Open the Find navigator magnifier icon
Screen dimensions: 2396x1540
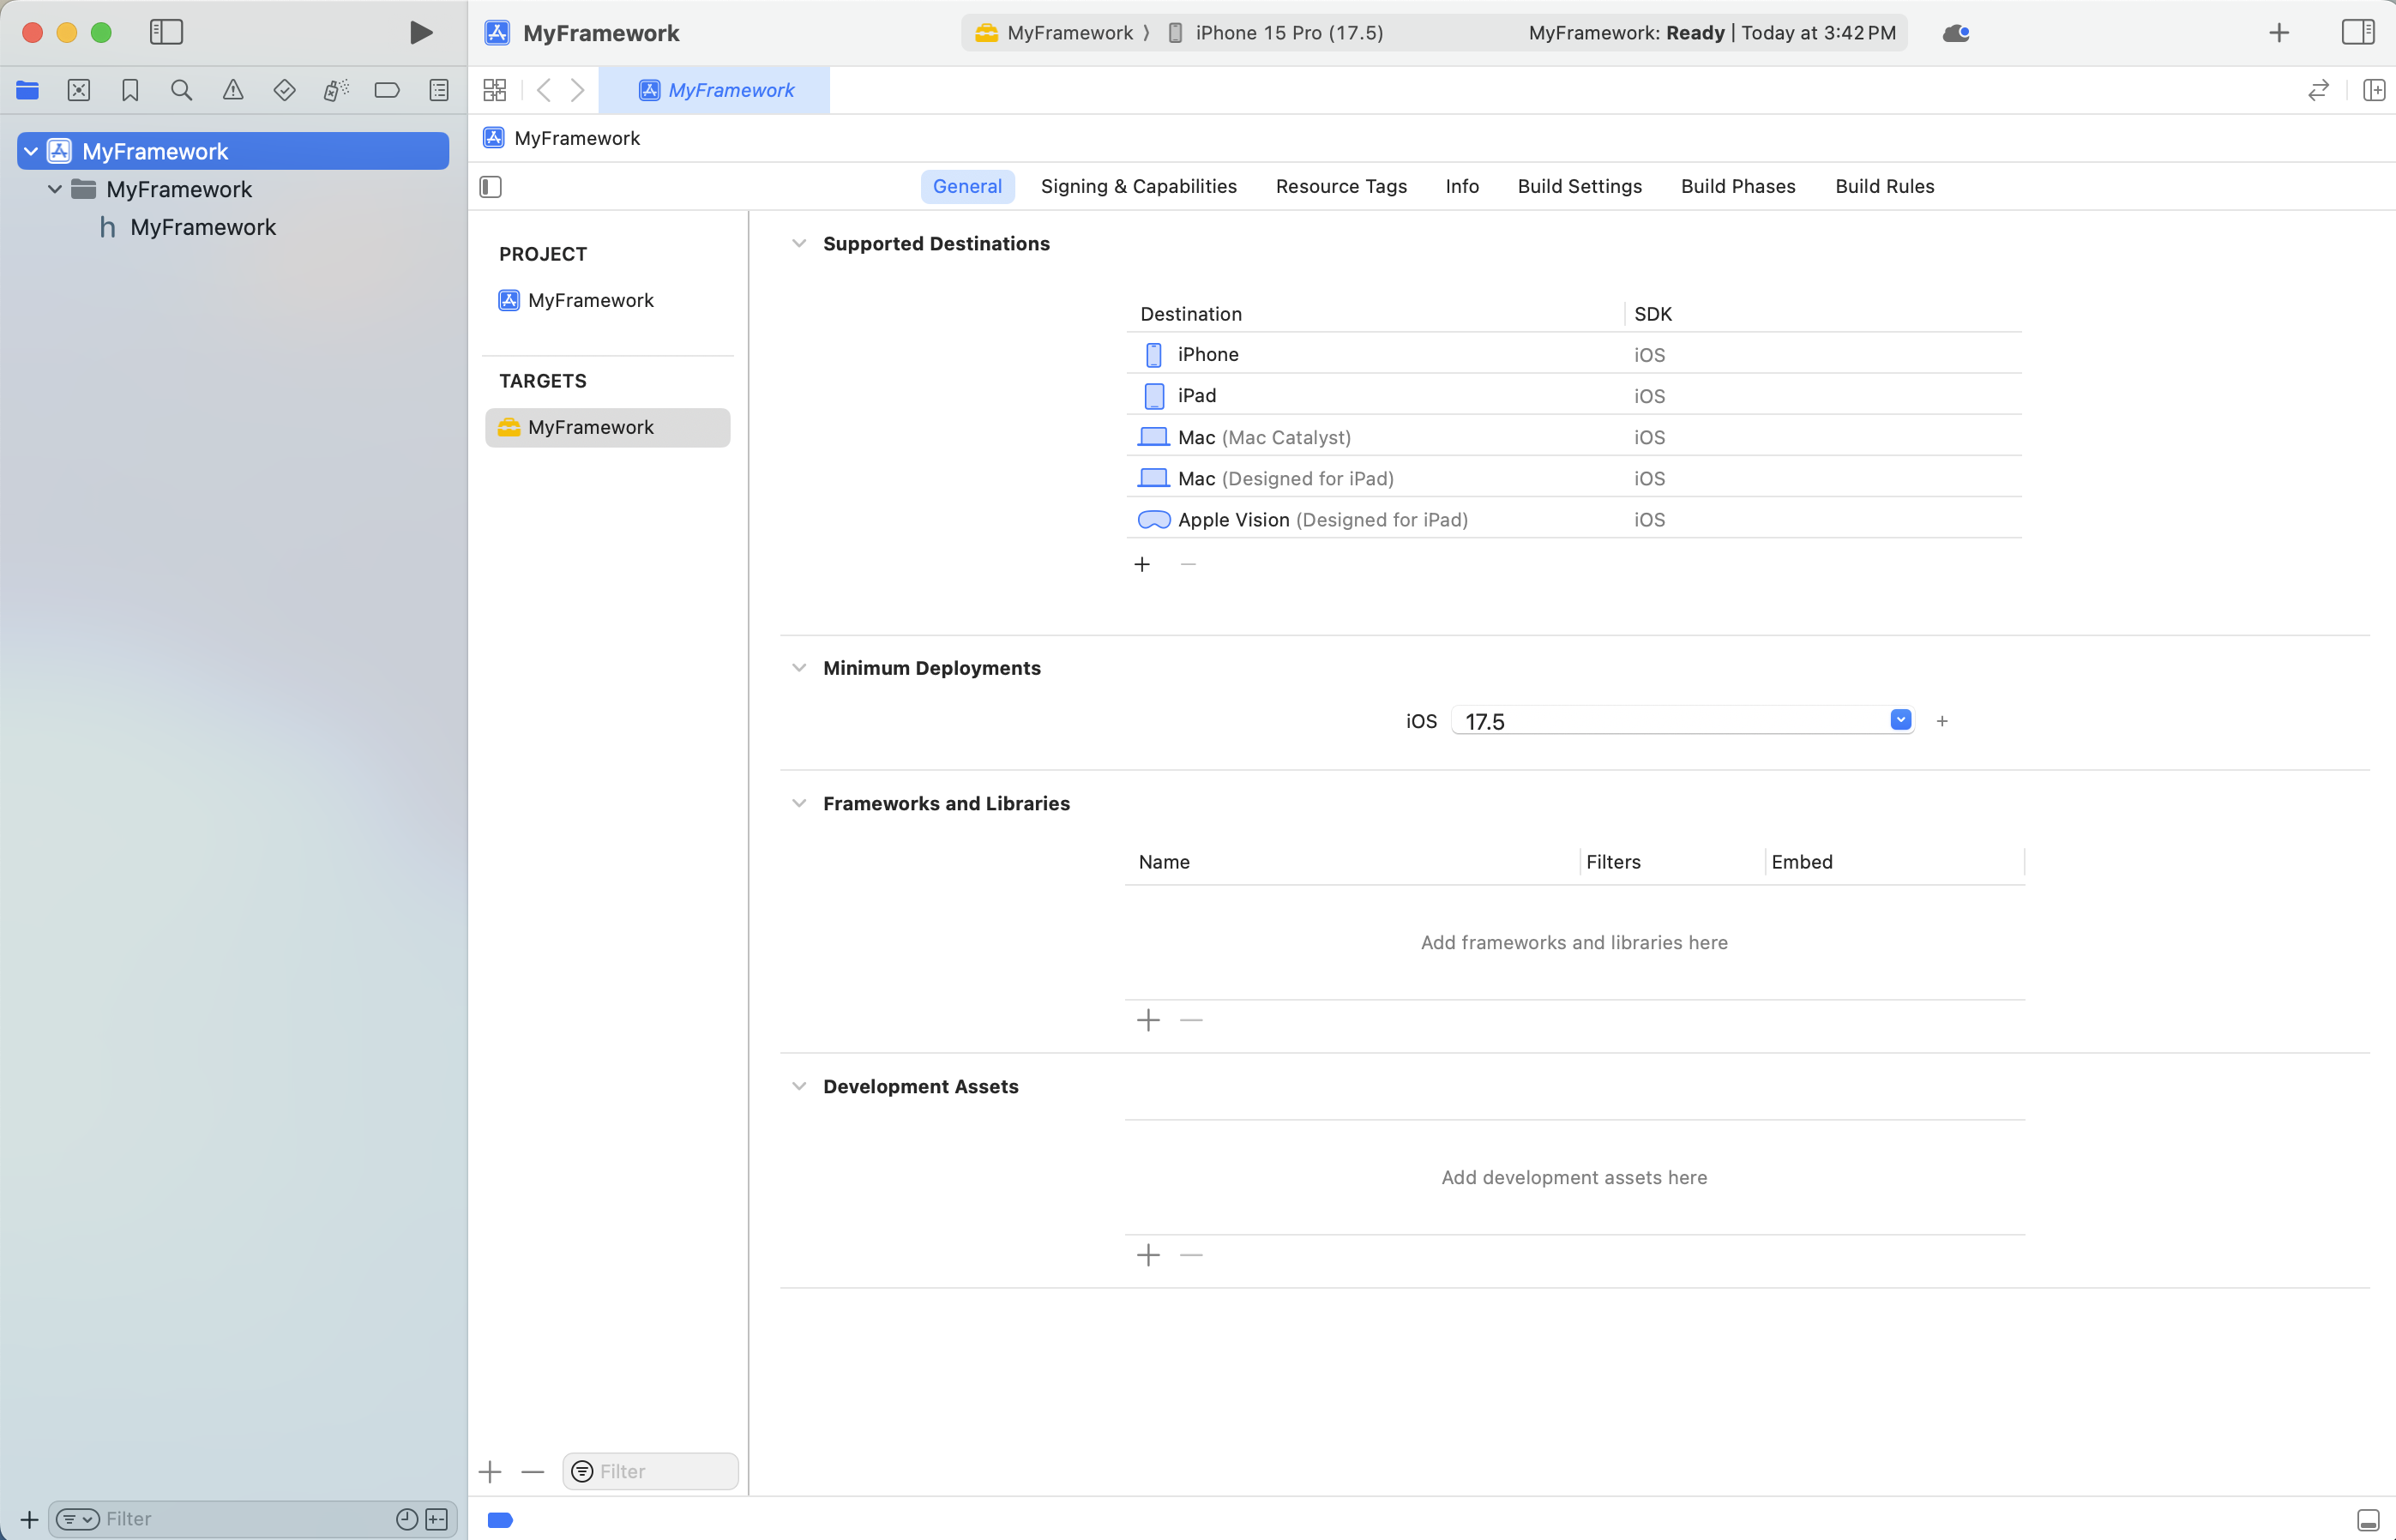(181, 90)
